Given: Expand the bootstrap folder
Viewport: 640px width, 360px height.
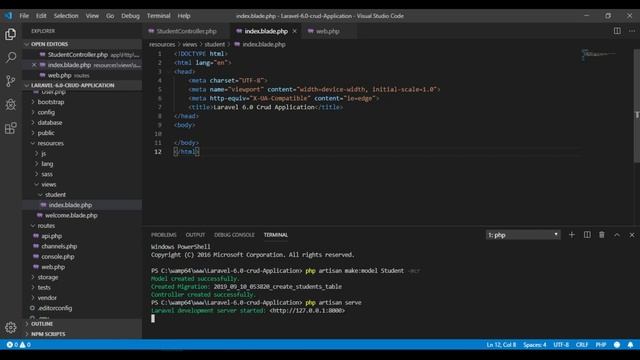Looking at the screenshot, I should tap(51, 102).
